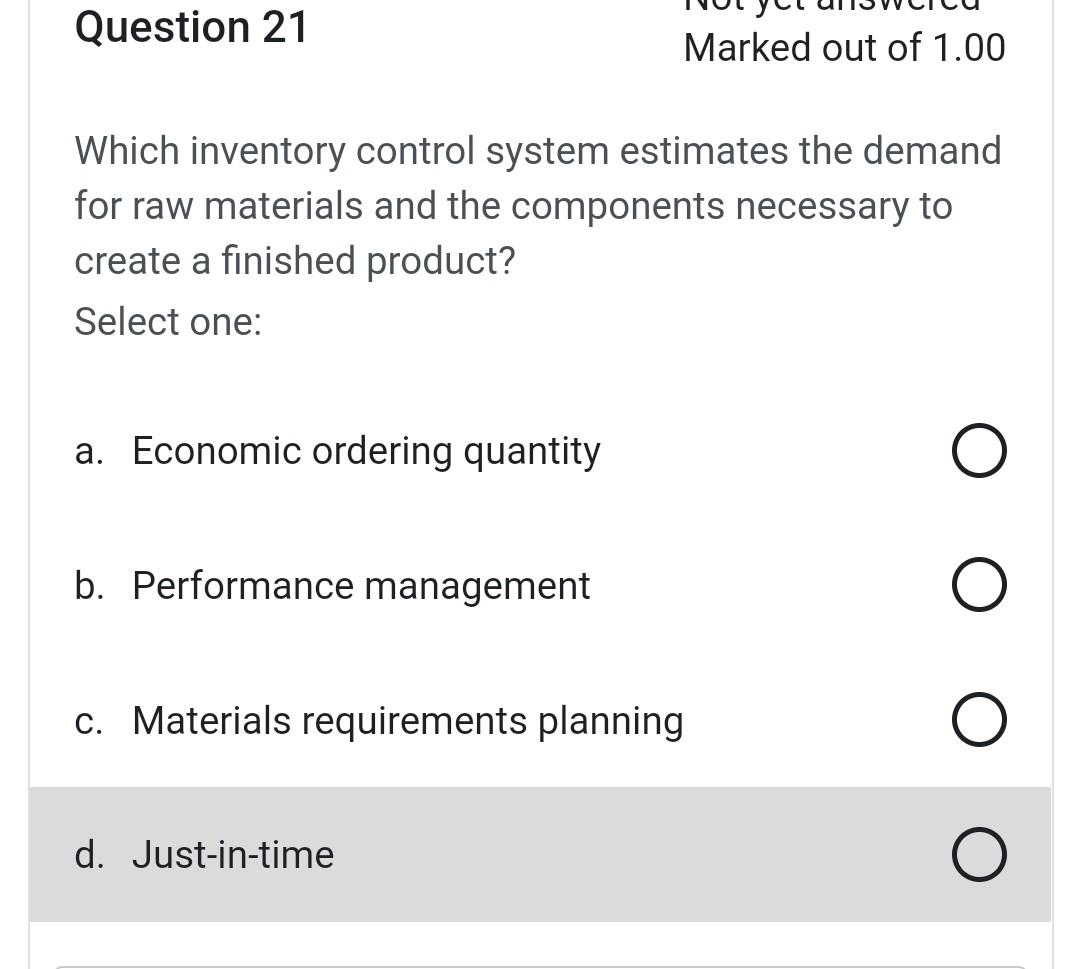The image size is (1080, 969).
Task: Click the letter a label
Action: click(x=89, y=450)
